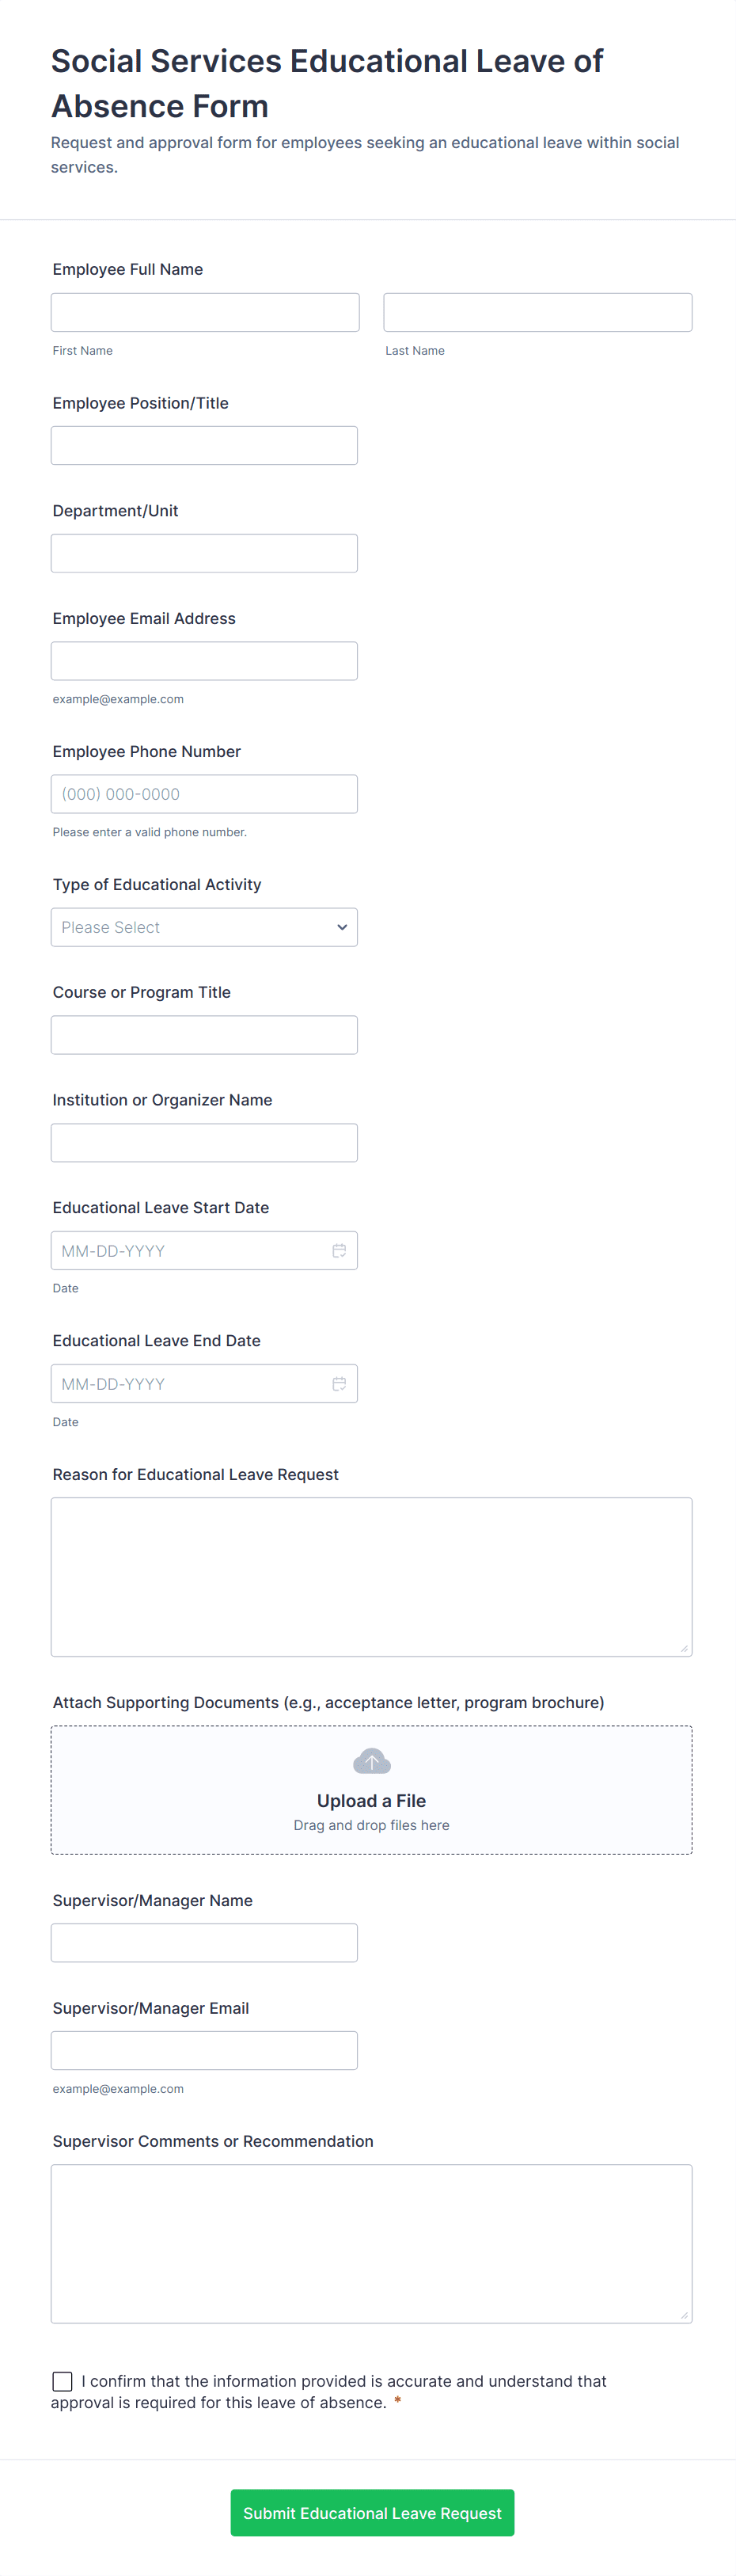Click the cloud upload icon
Screen dimensions: 736x2576
[x=371, y=1762]
